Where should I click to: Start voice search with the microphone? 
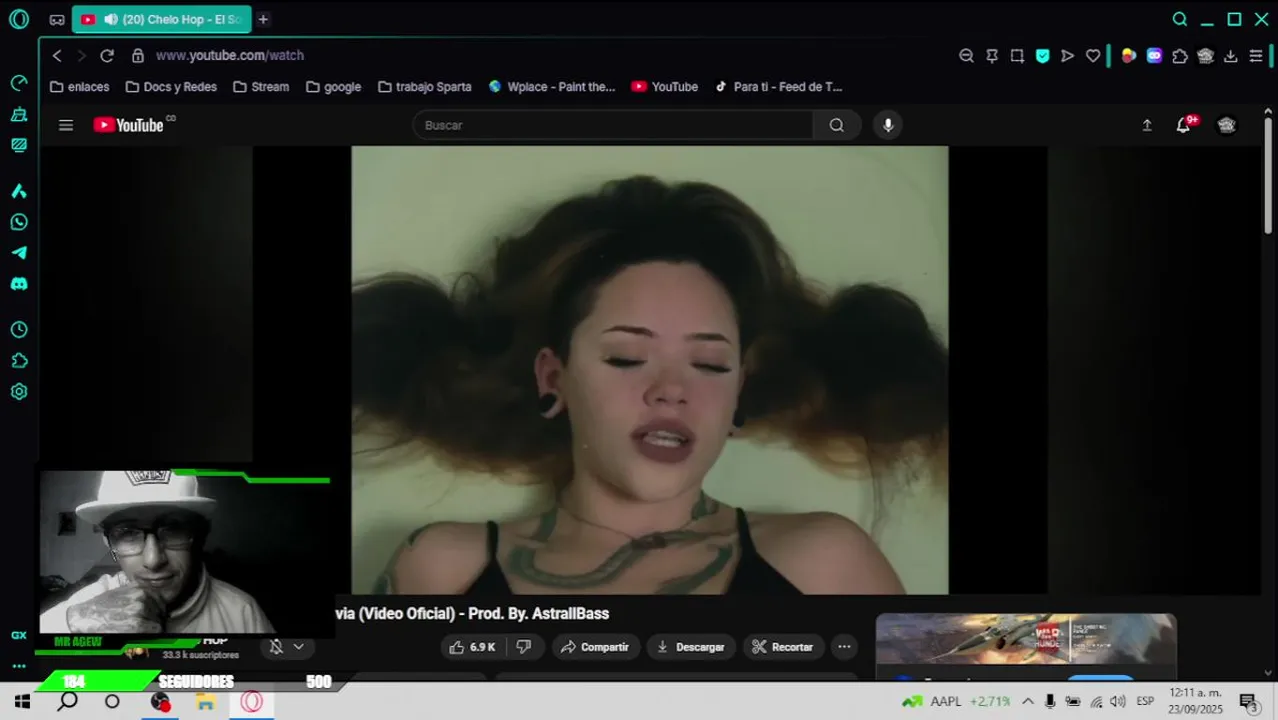point(888,125)
